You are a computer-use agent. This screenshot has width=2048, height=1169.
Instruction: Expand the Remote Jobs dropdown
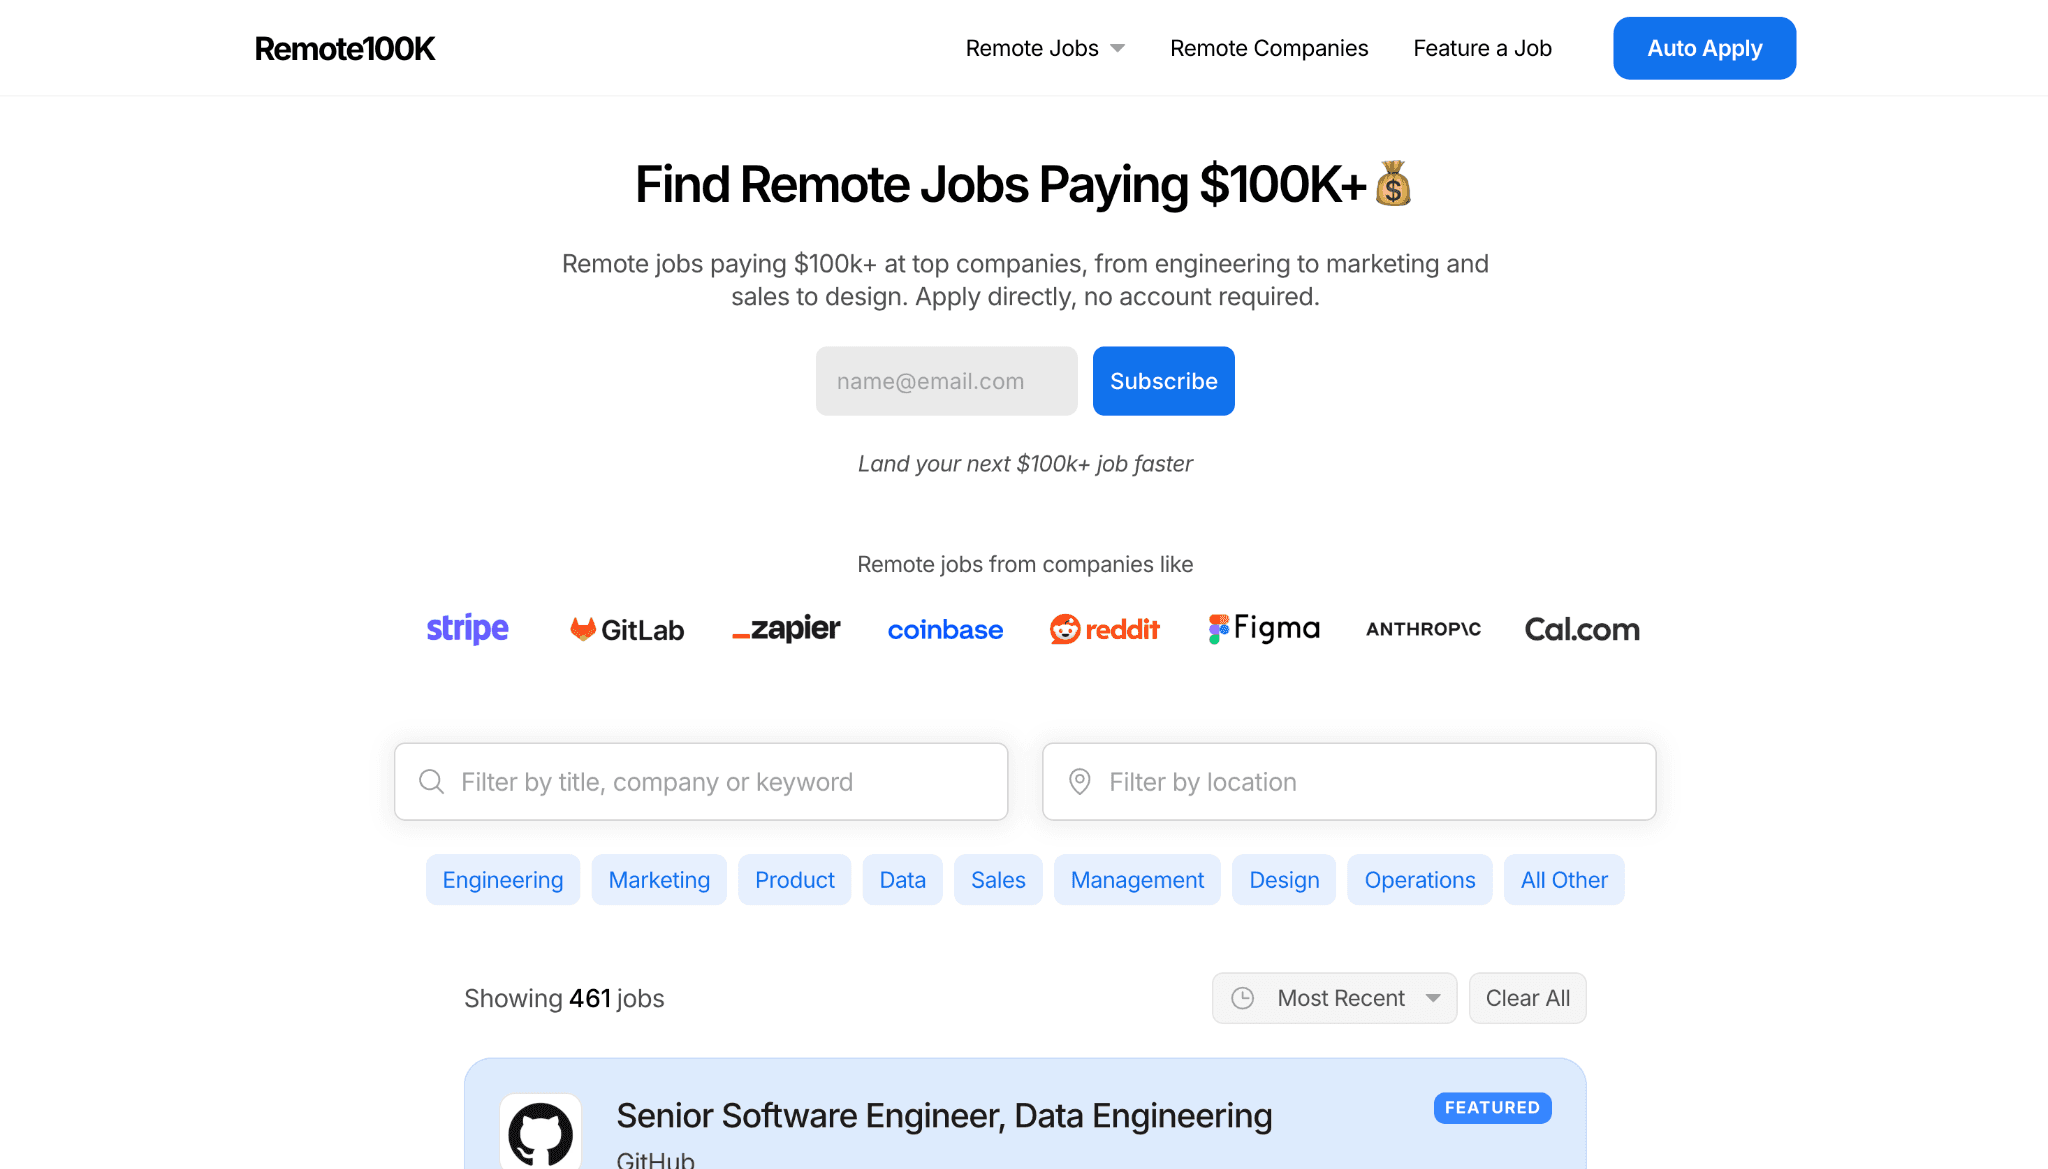coord(1043,47)
